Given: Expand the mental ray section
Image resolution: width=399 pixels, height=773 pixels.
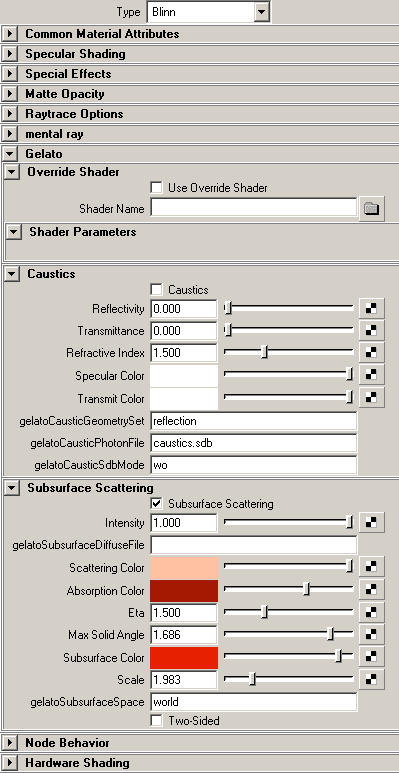Looking at the screenshot, I should (9, 134).
